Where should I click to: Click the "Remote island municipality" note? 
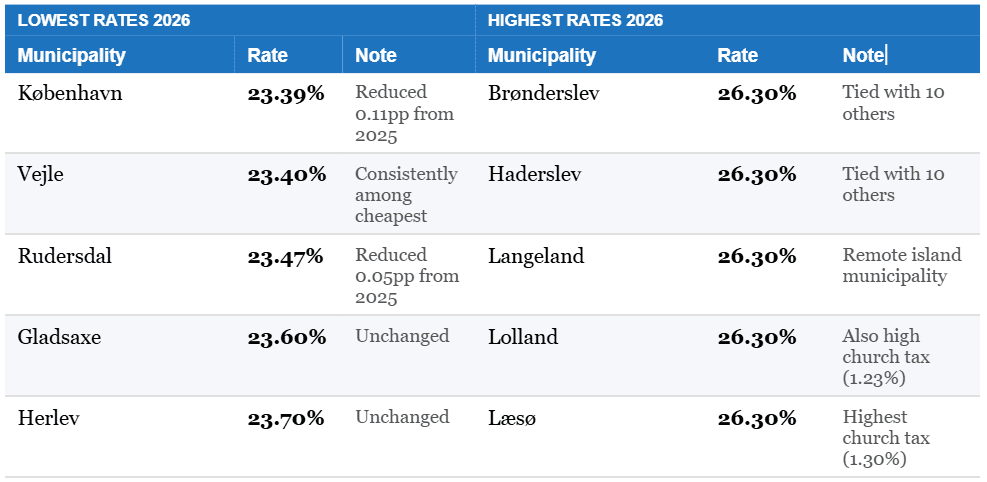tap(901, 265)
